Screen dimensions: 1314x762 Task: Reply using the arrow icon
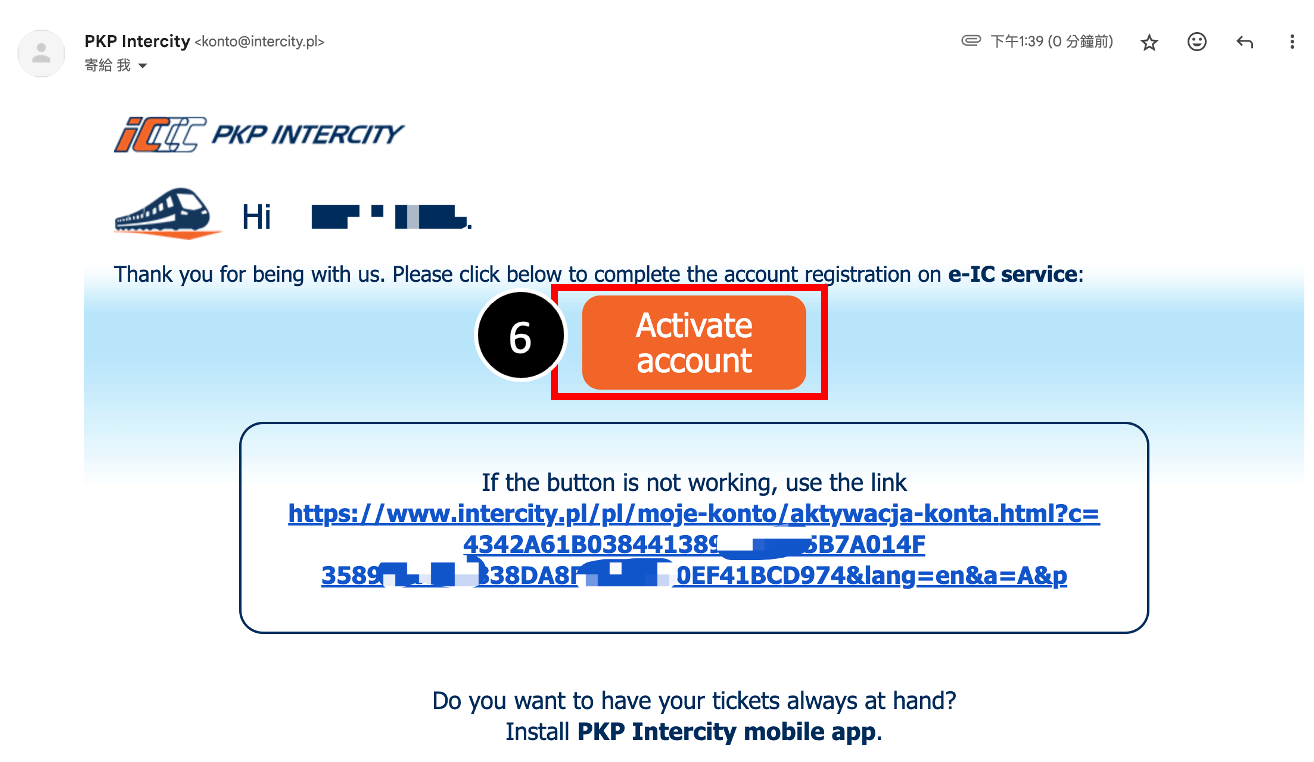(1245, 43)
